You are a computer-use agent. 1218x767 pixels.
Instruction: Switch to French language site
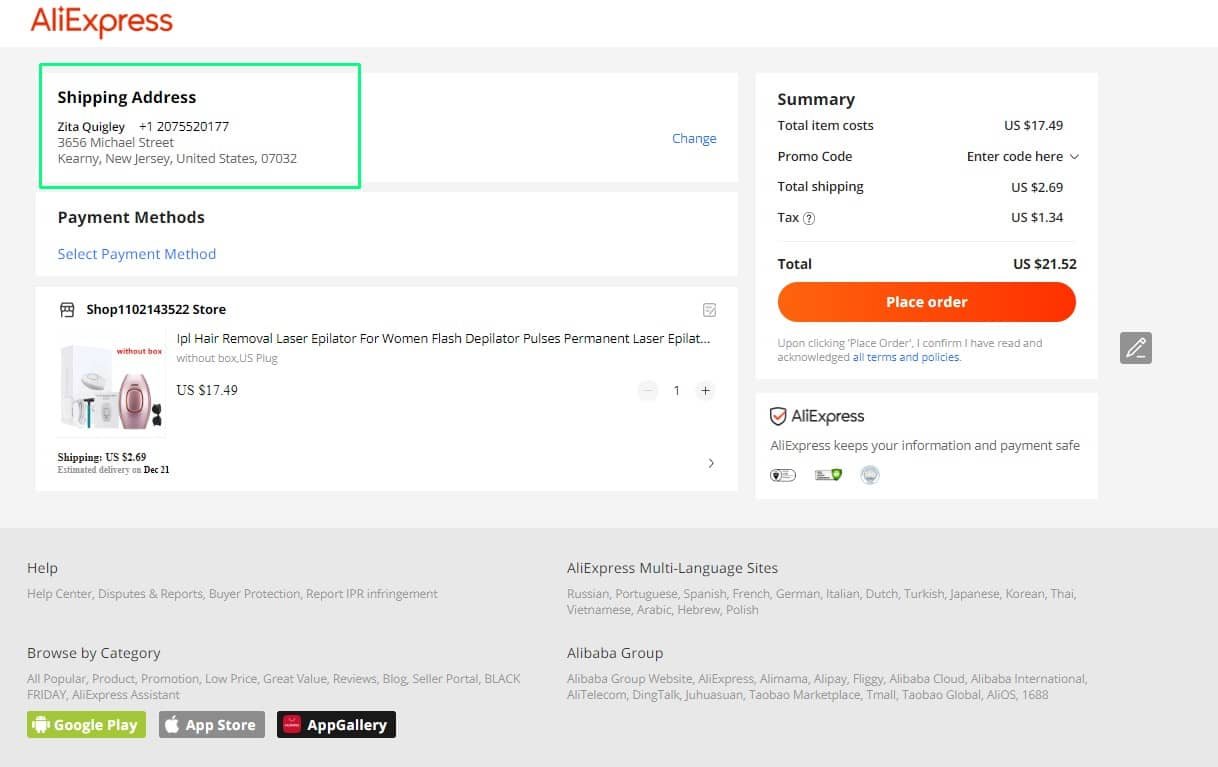click(751, 594)
